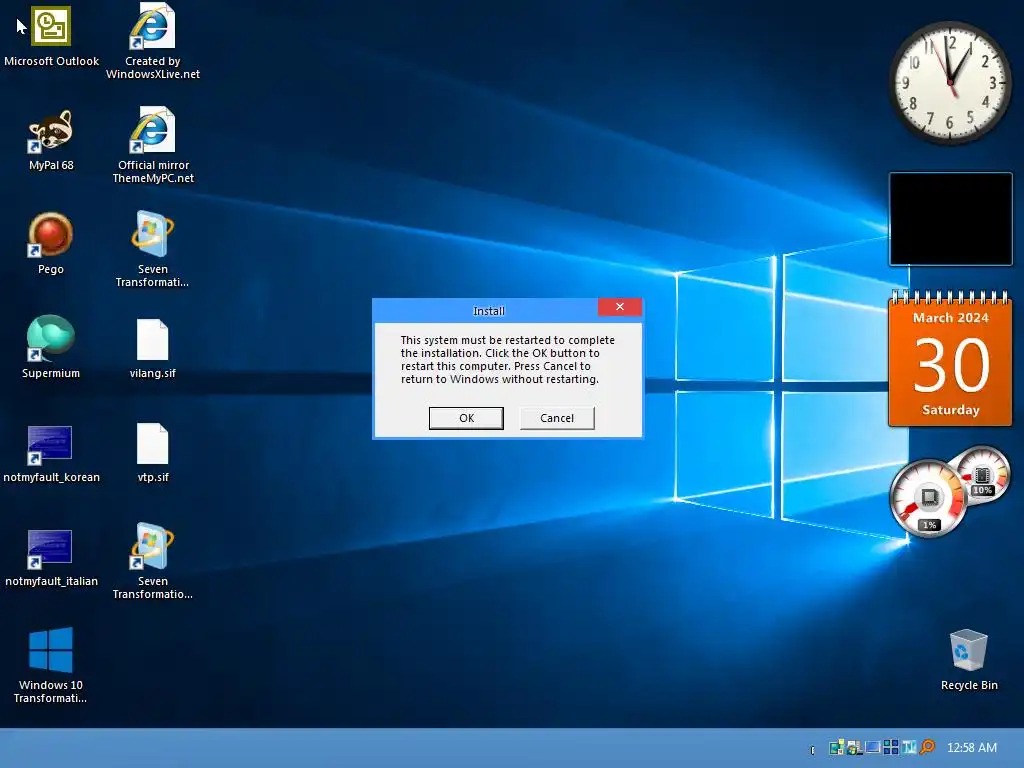1024x768 pixels.
Task: Click OK to restart the computer
Action: (x=466, y=418)
